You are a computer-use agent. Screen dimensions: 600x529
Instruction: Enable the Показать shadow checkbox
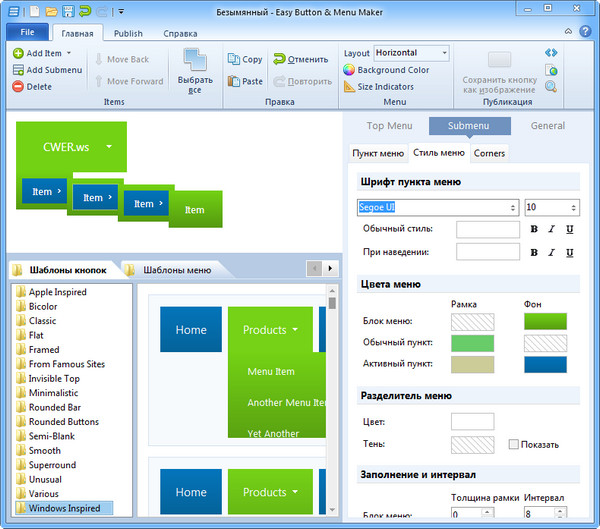click(x=514, y=444)
